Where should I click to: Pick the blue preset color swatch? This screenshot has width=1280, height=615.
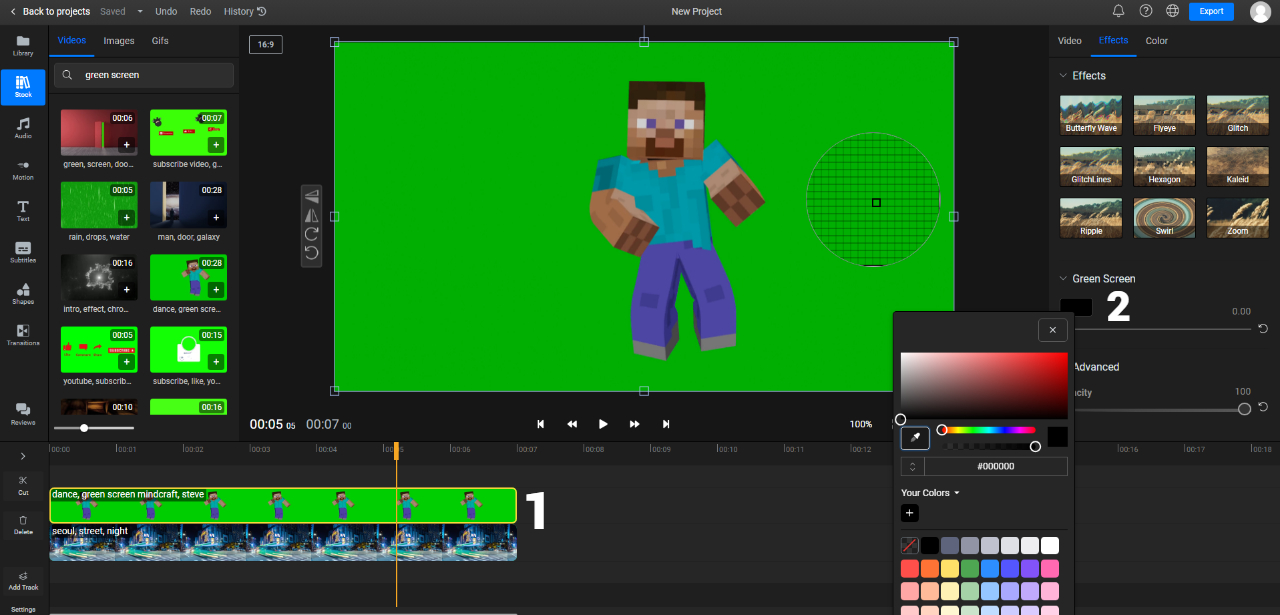click(x=989, y=568)
